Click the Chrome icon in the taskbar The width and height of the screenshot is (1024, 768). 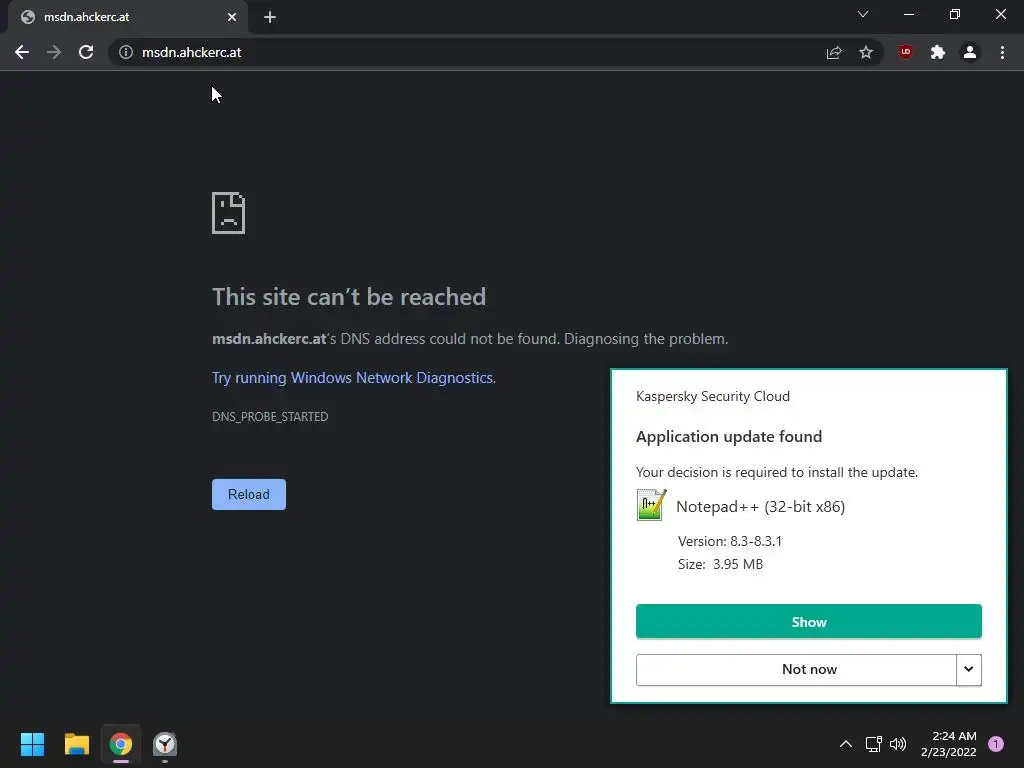[121, 744]
